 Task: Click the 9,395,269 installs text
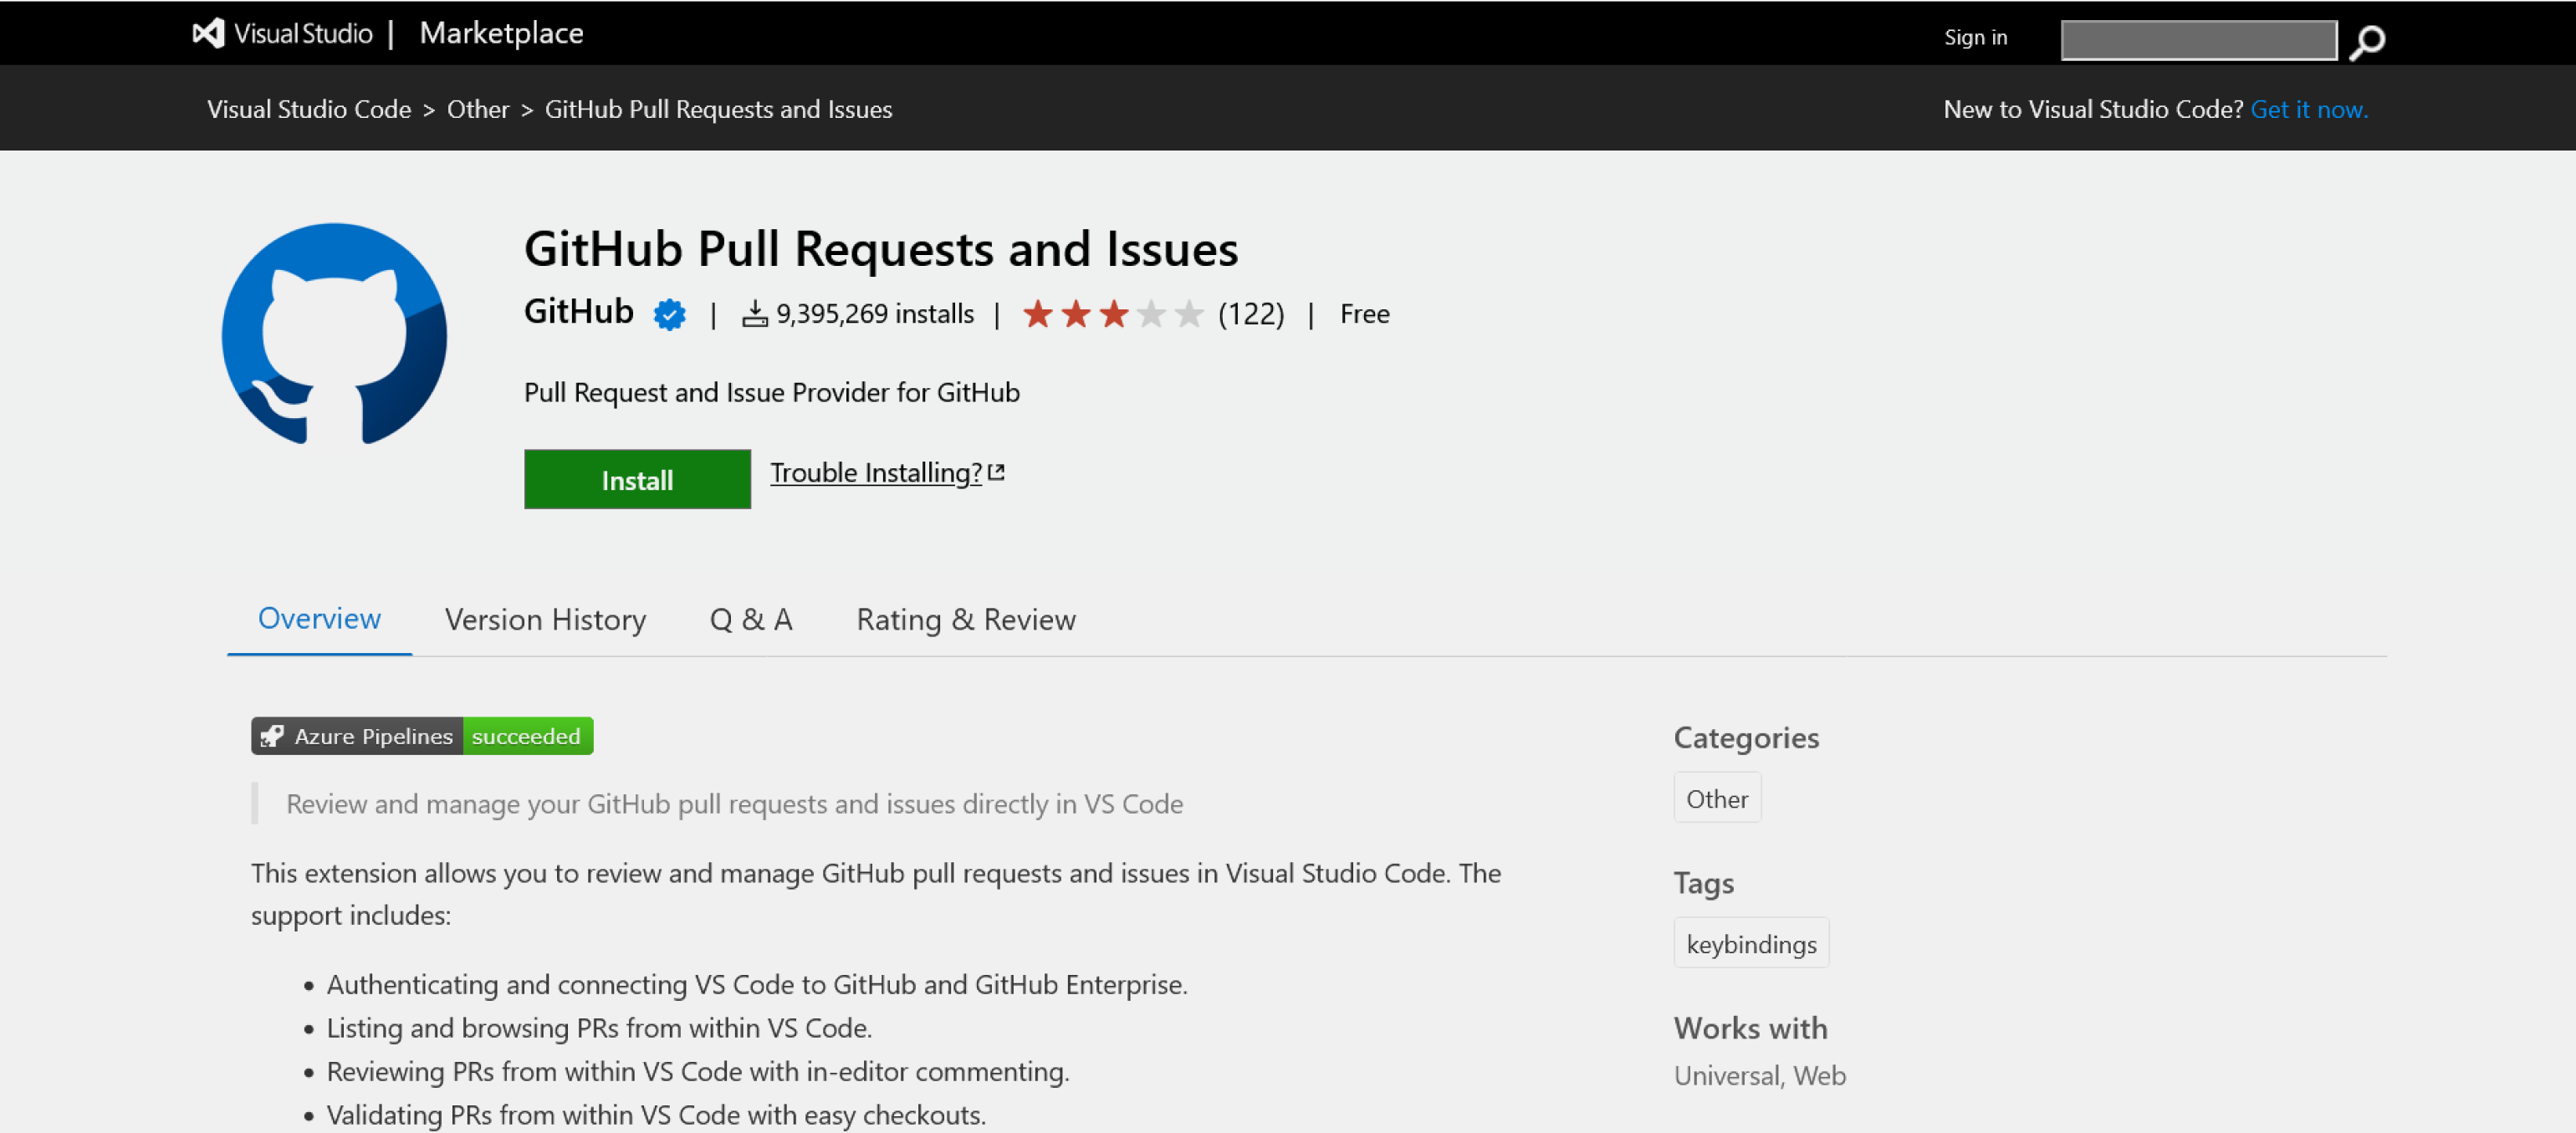coord(875,314)
